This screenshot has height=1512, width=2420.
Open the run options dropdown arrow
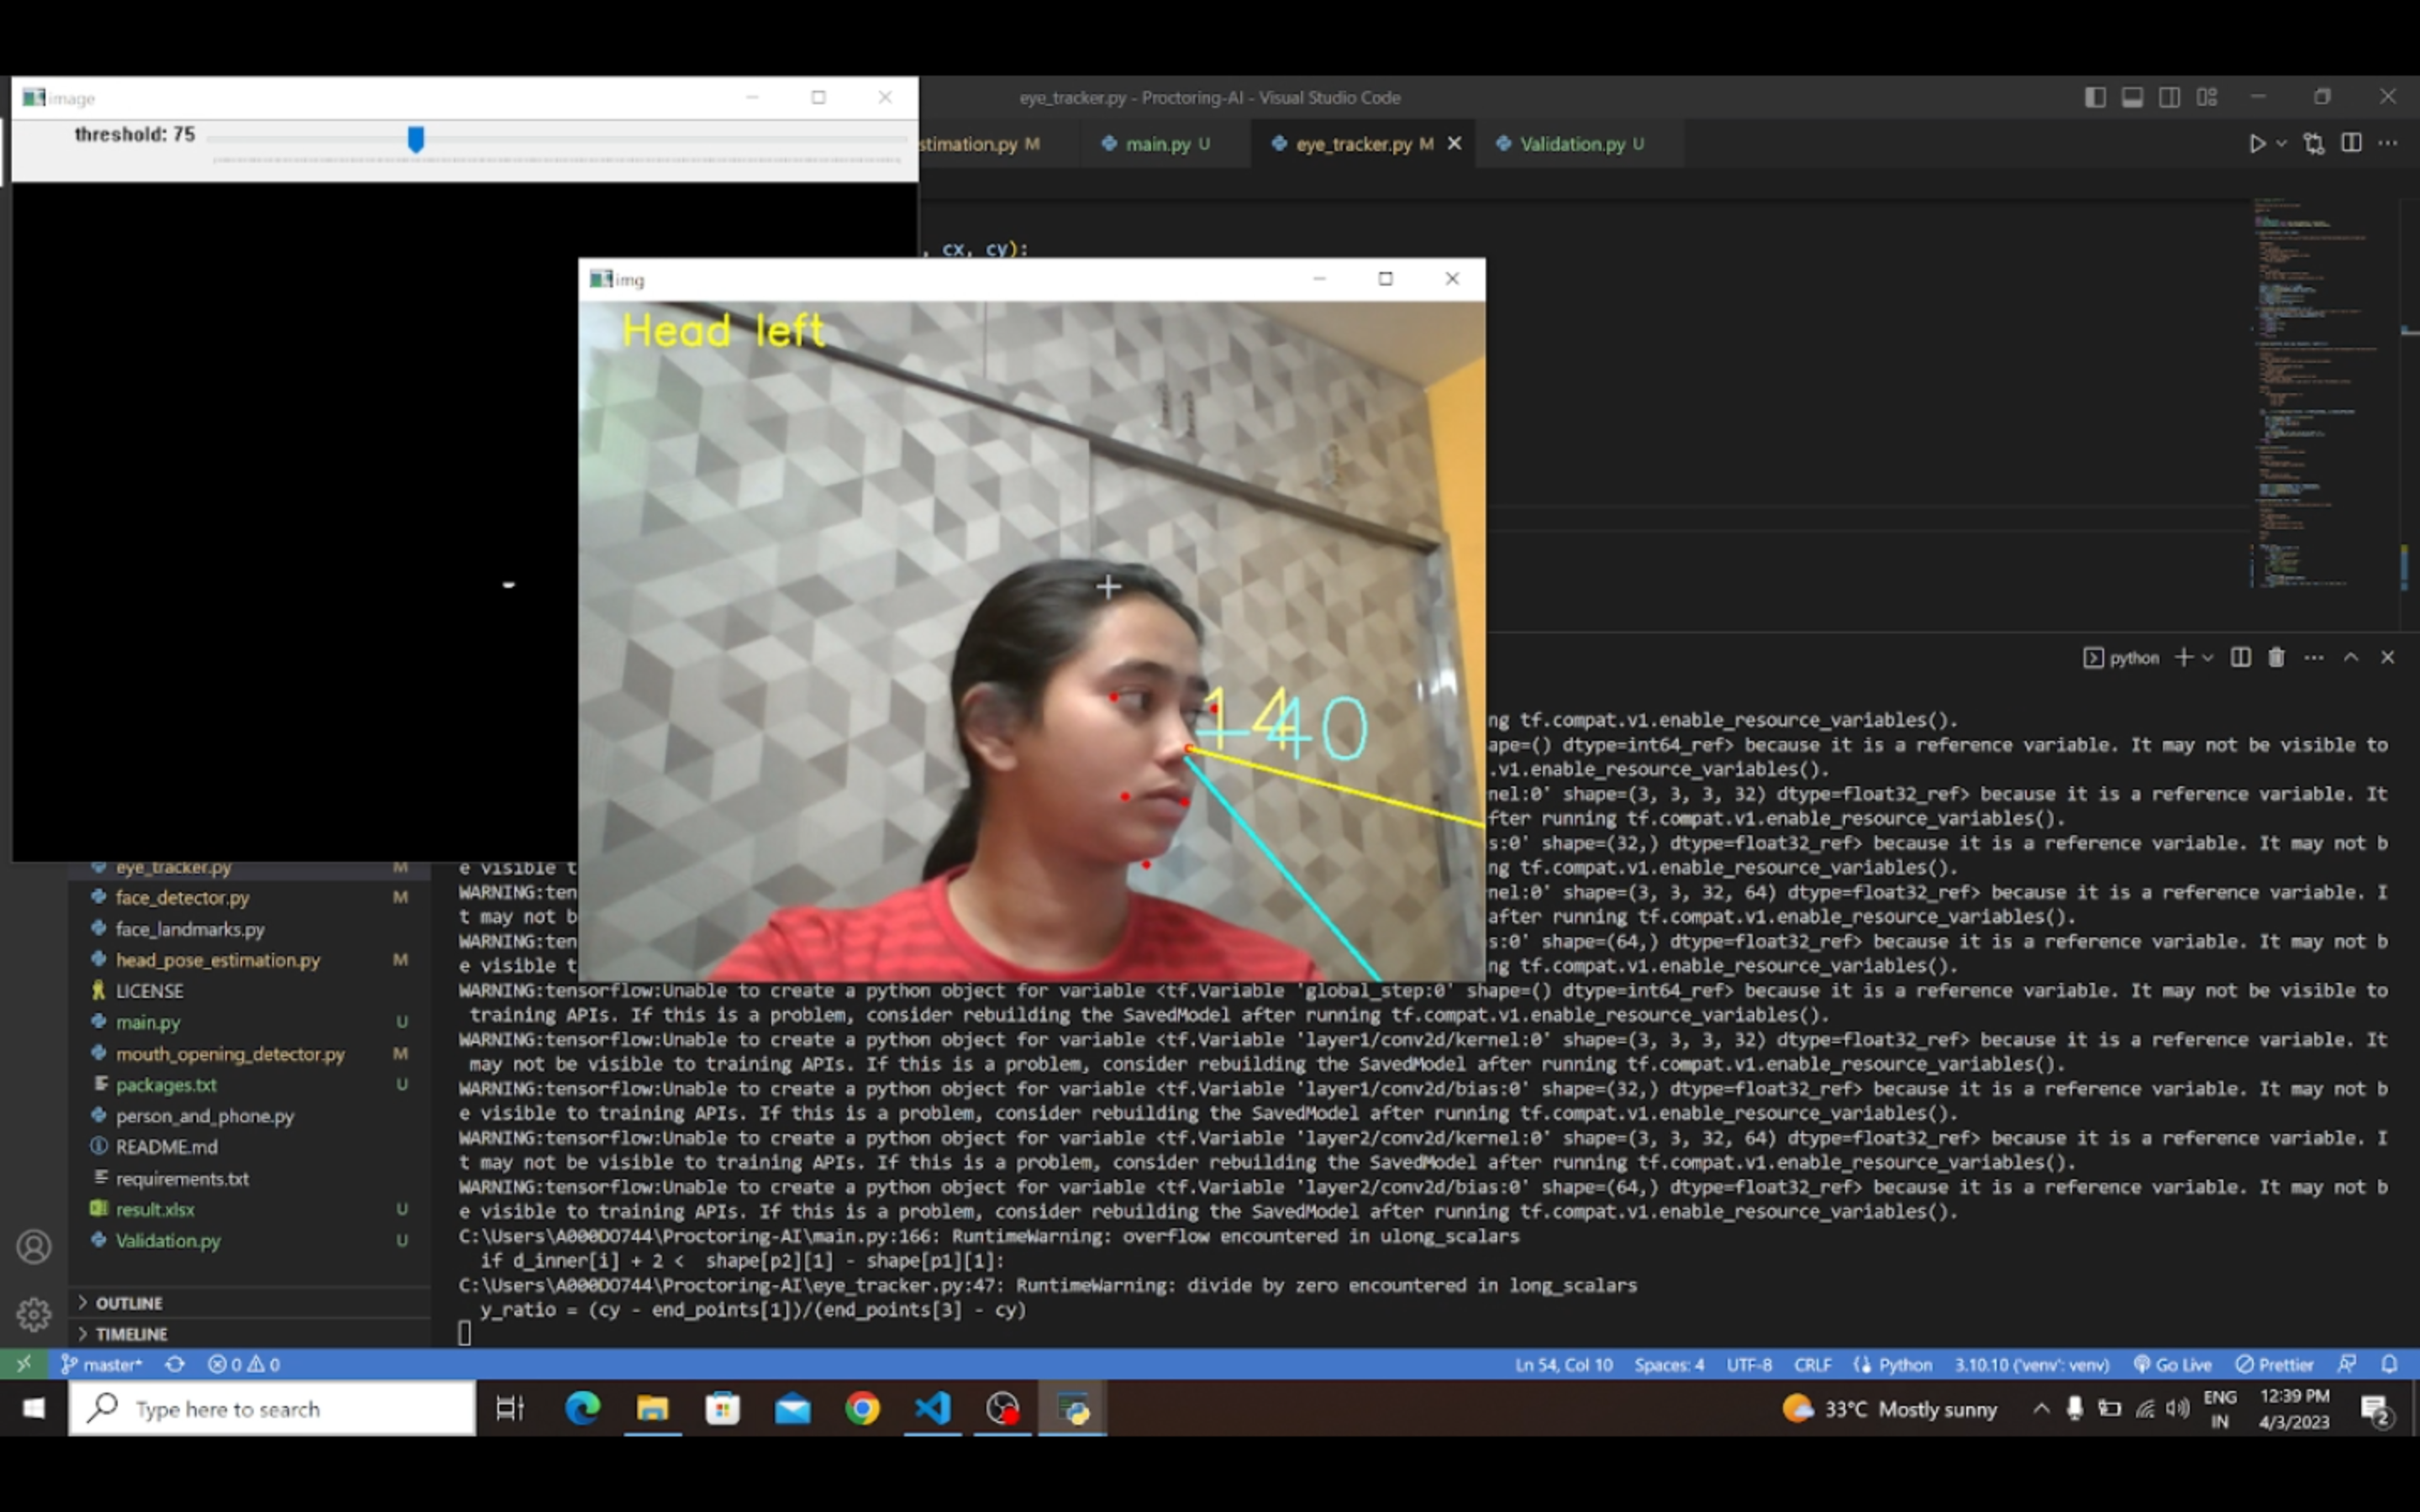(x=2281, y=144)
